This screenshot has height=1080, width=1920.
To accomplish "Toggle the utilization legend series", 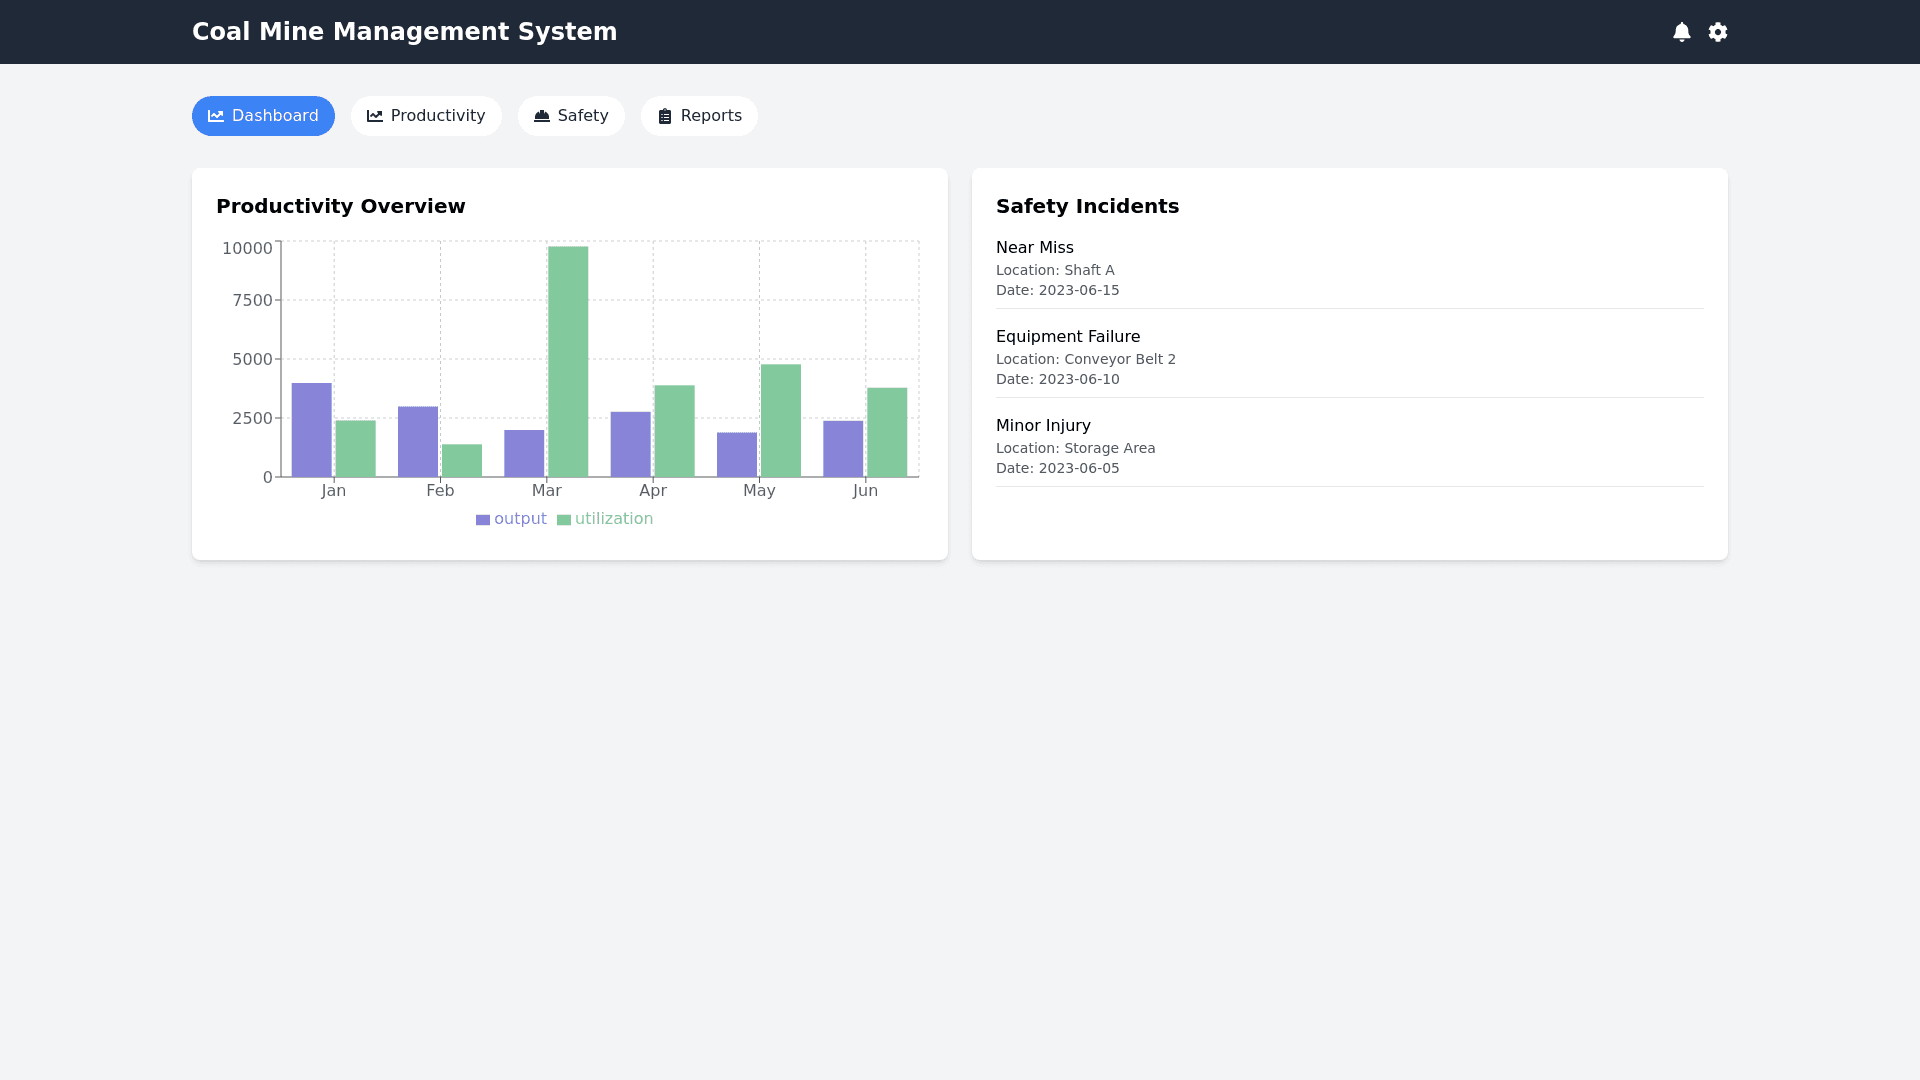I will 613,519.
